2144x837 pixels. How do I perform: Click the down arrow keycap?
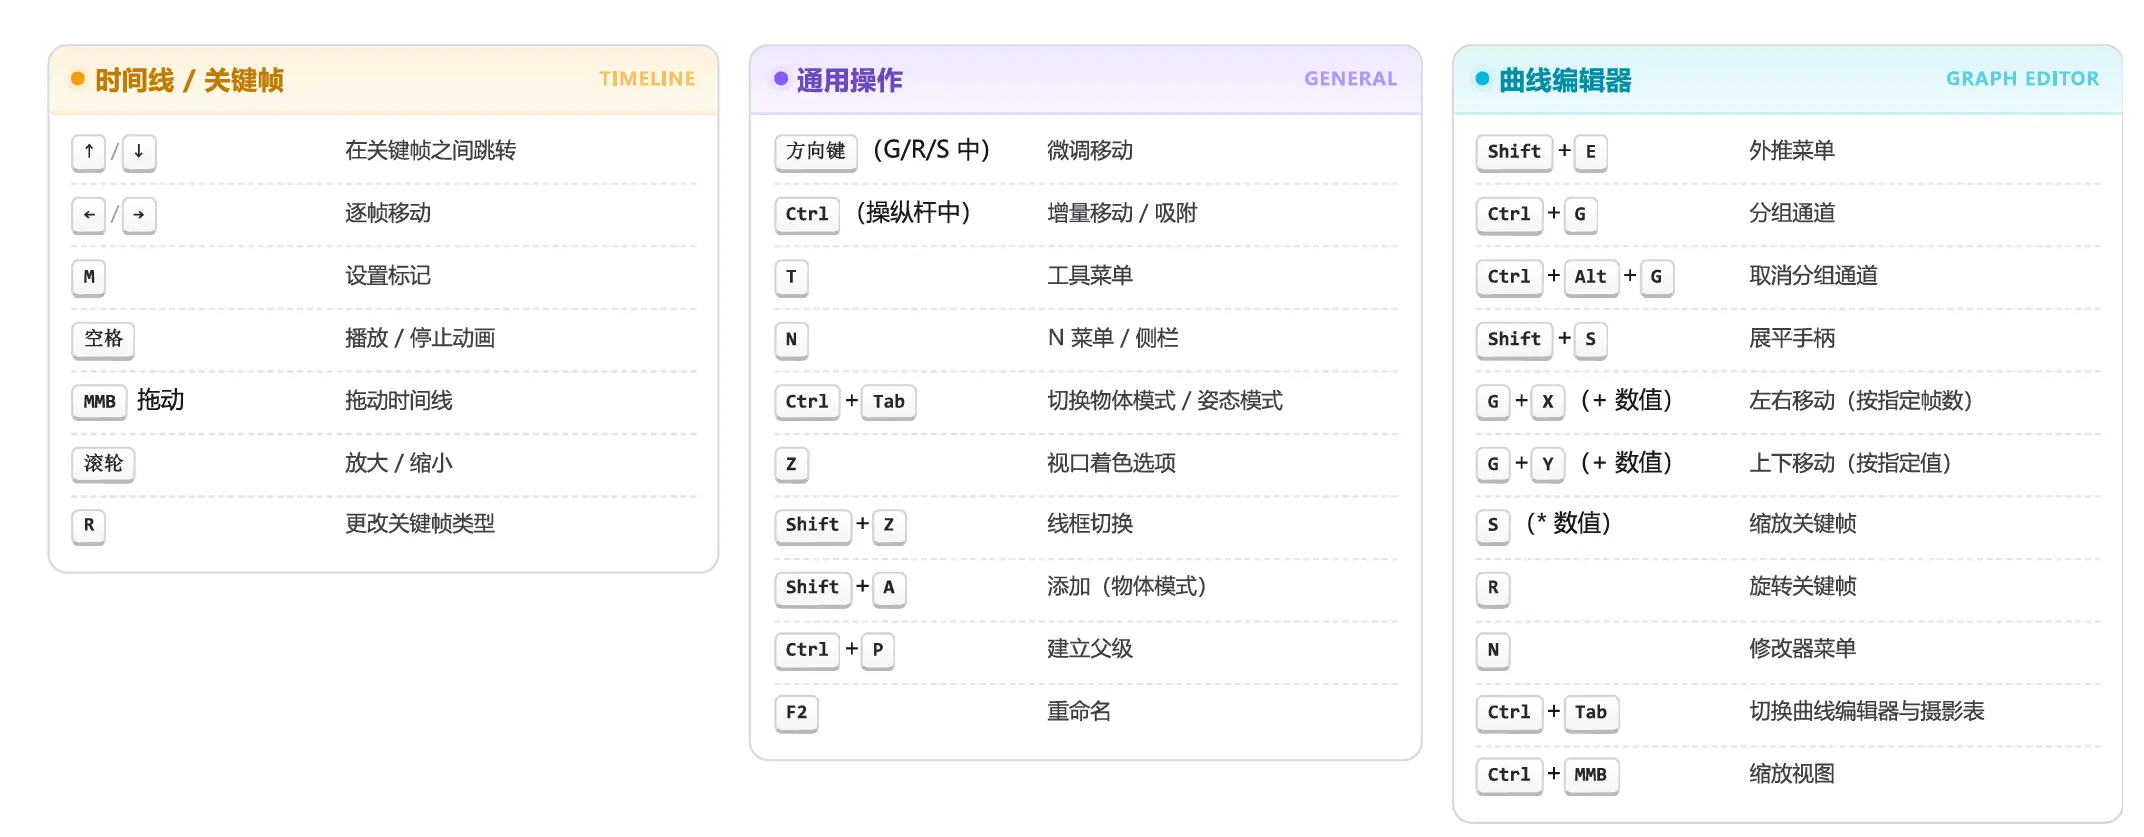click(139, 152)
